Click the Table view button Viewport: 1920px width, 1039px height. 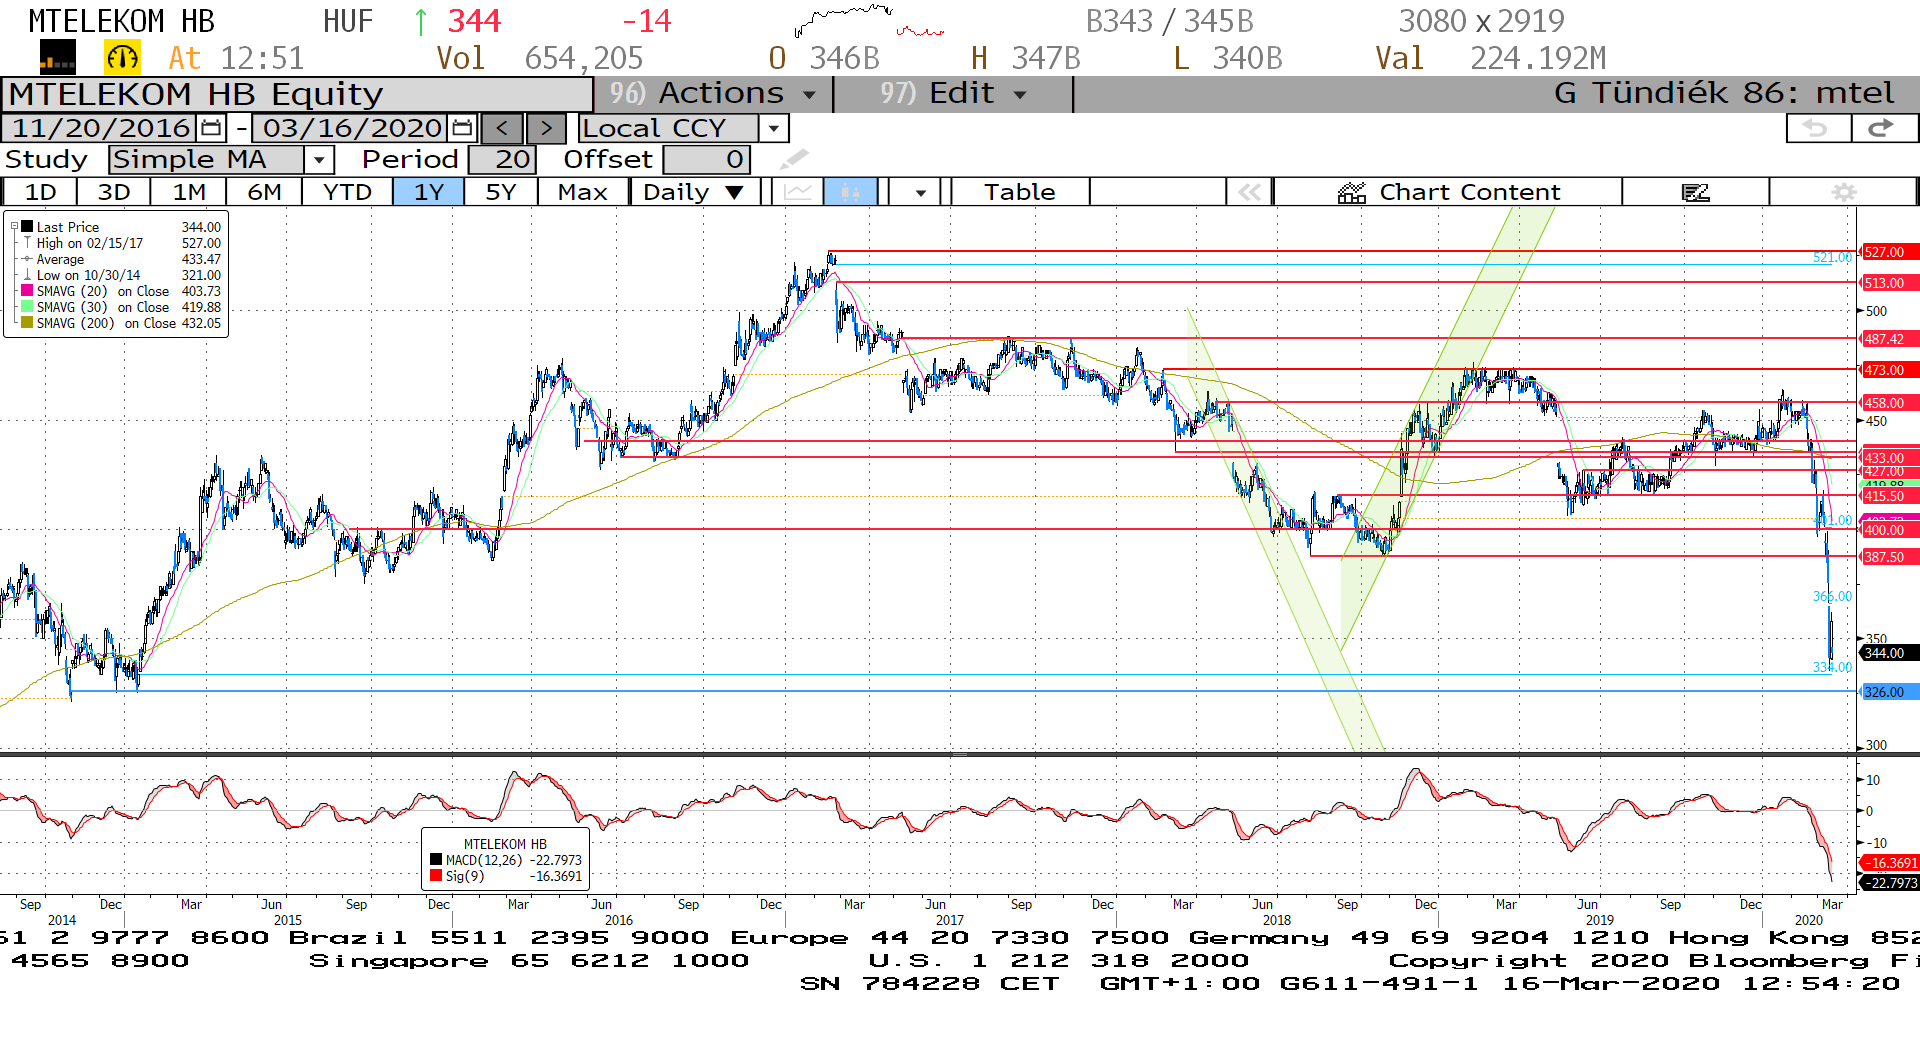click(x=1020, y=192)
